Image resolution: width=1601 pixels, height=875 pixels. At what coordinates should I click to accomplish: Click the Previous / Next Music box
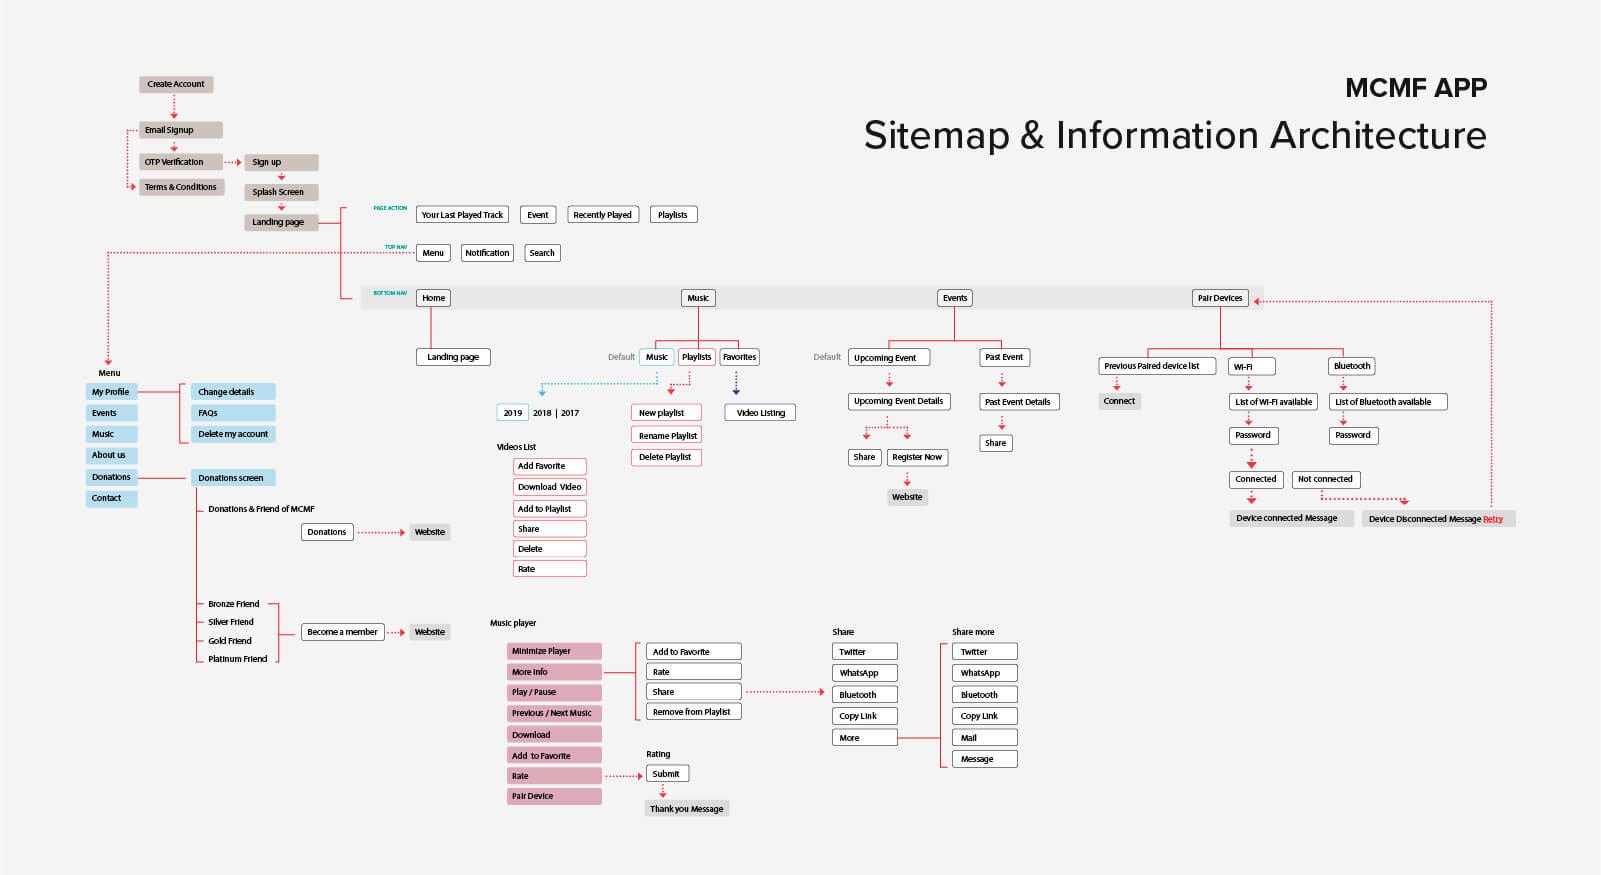[554, 713]
